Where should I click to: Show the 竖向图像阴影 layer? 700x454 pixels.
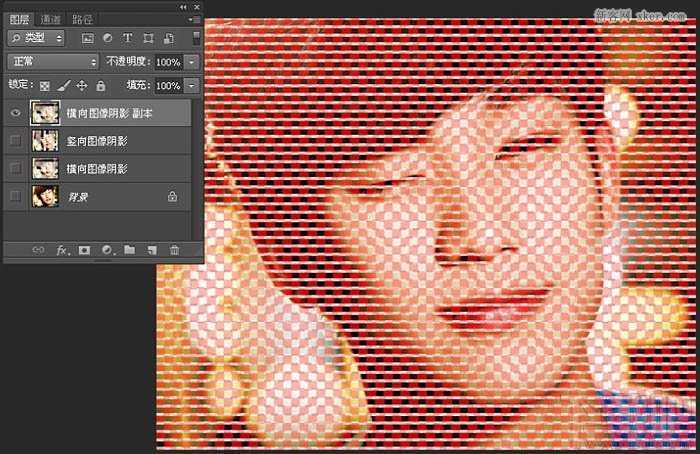16,141
